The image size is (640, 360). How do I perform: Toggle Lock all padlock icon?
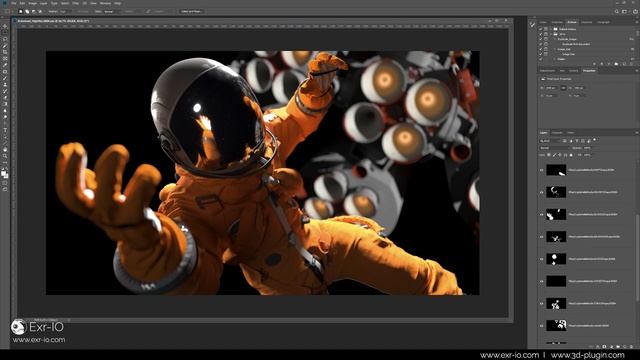coord(571,155)
